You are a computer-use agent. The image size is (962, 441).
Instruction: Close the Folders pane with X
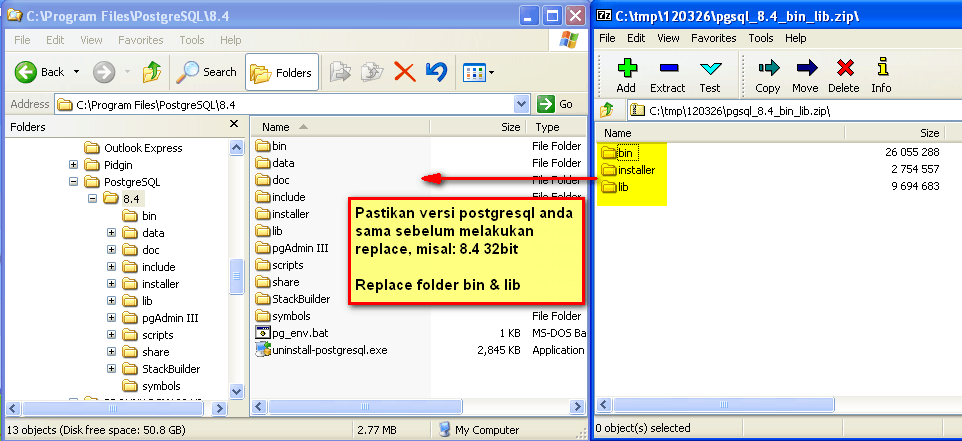pos(234,124)
